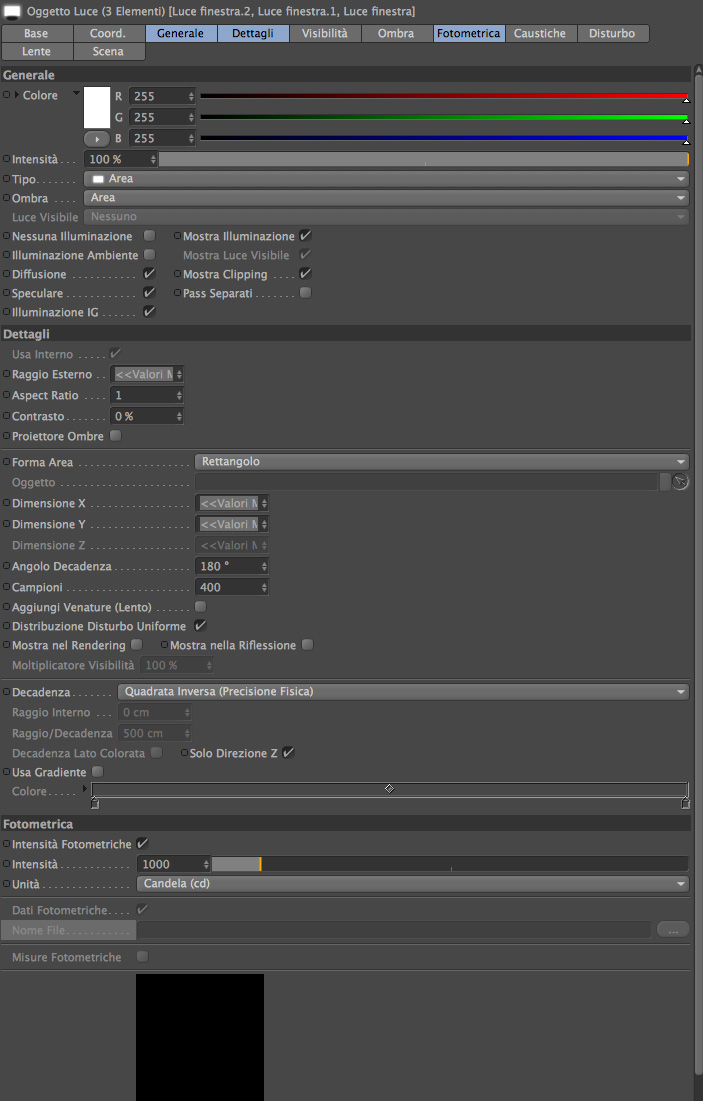This screenshot has height=1101, width=703.
Task: Click the right gradient color stop
Action: [685, 803]
